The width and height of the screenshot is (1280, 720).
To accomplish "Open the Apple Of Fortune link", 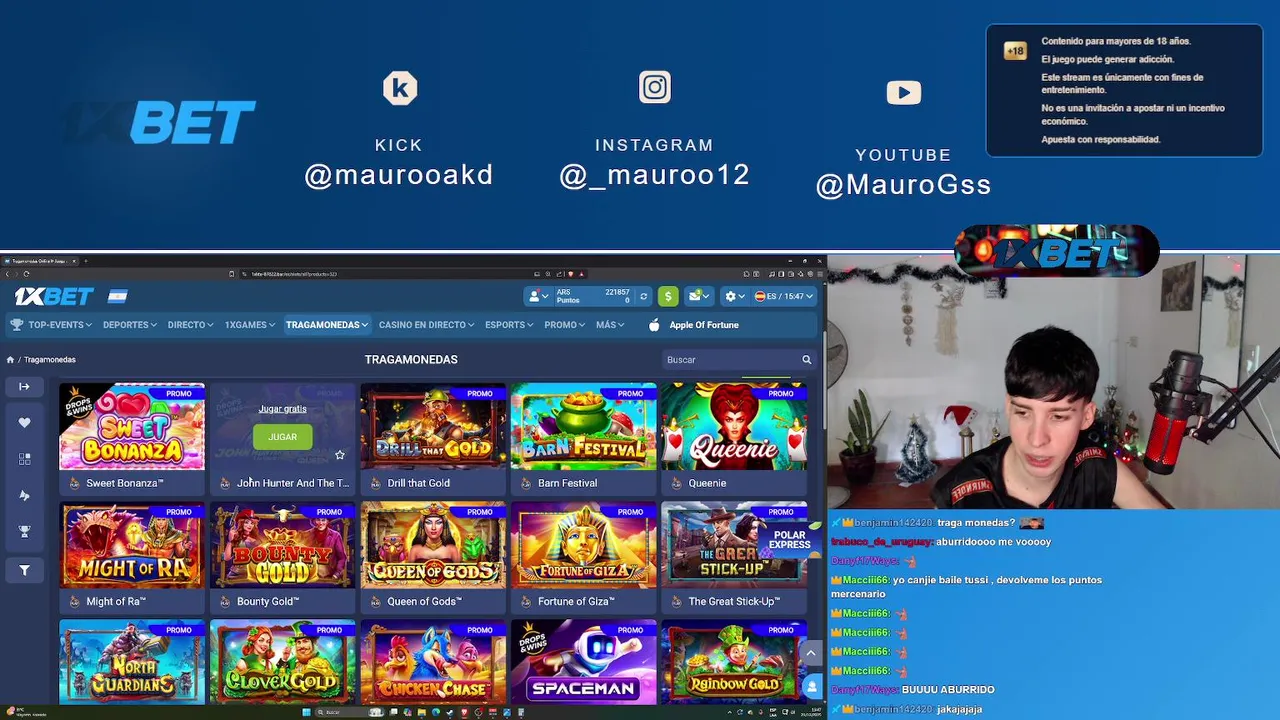I will 694,325.
